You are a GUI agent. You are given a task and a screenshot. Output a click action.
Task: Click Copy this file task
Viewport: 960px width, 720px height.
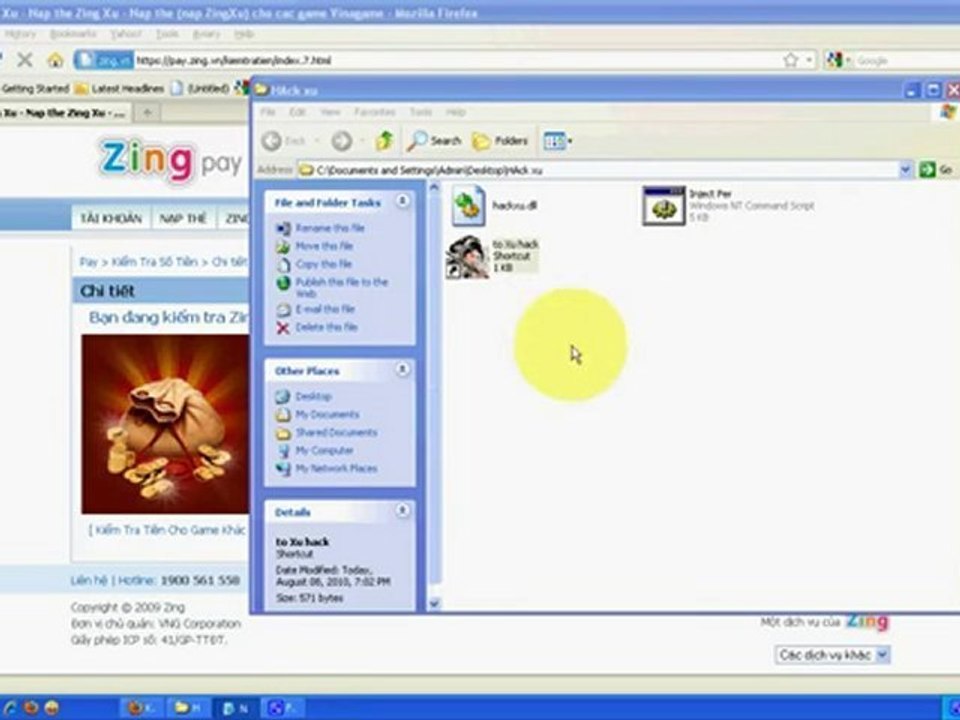(323, 264)
